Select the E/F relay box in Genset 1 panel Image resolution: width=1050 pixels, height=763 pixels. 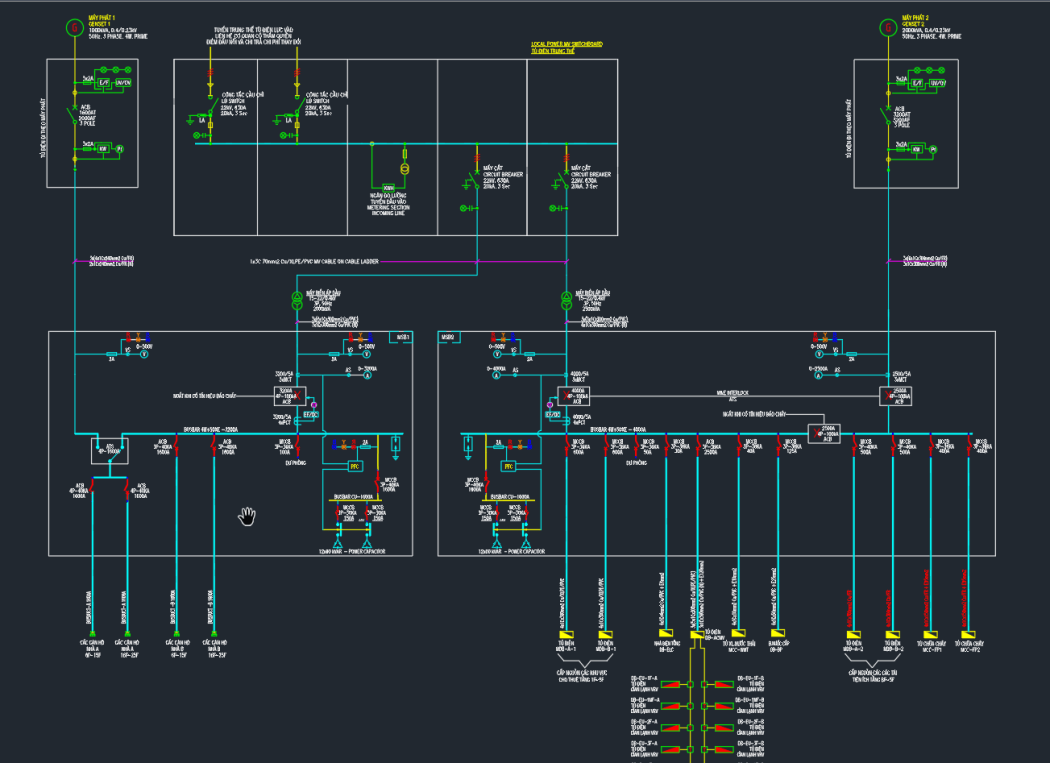point(102,83)
